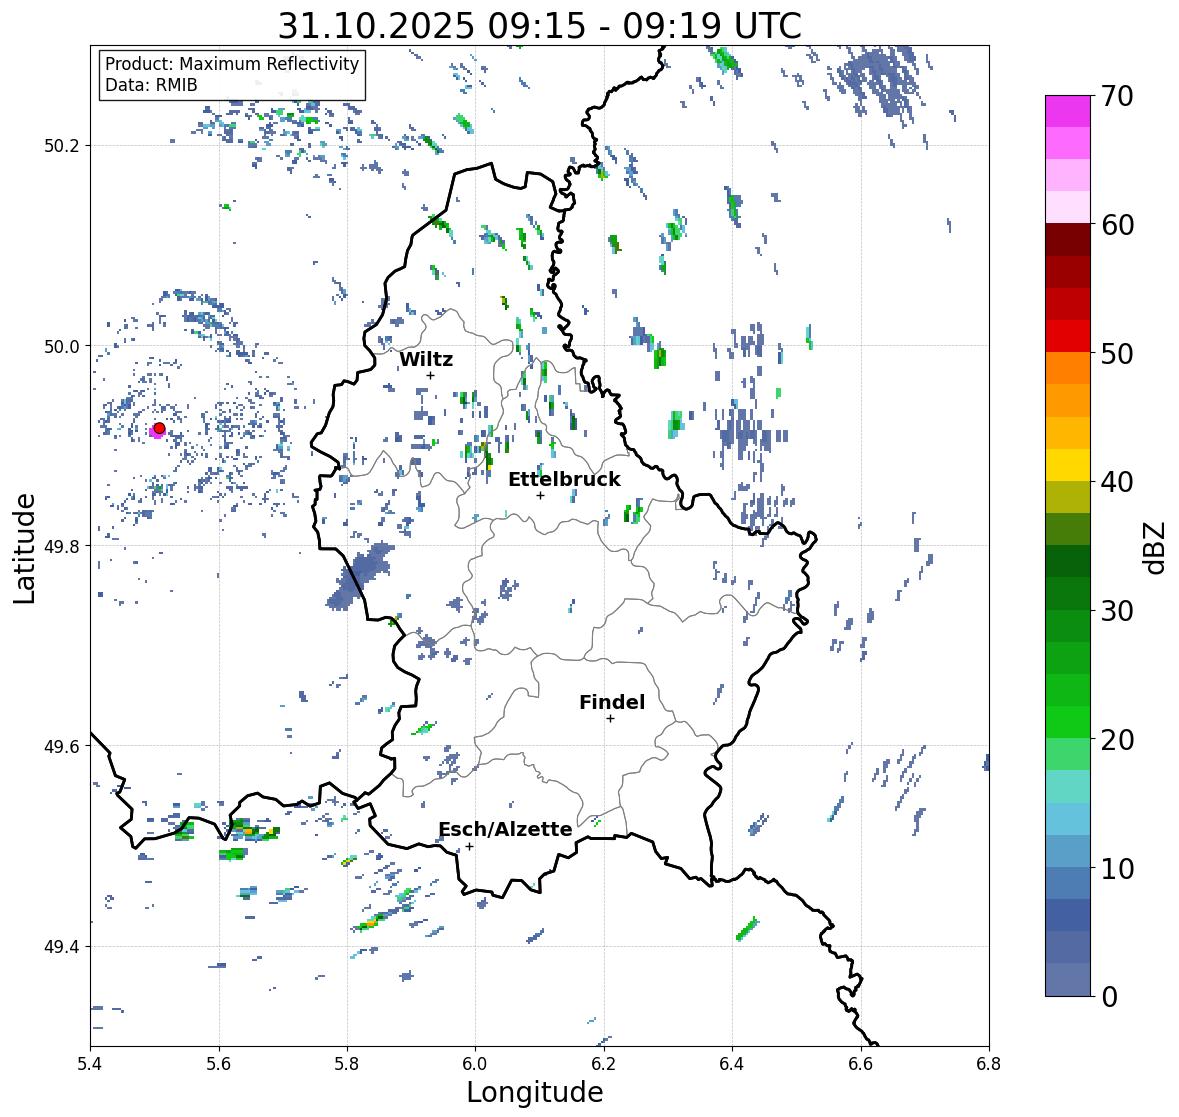1179x1117 pixels.
Task: Click the cross marker below Findel
Action: (x=611, y=719)
